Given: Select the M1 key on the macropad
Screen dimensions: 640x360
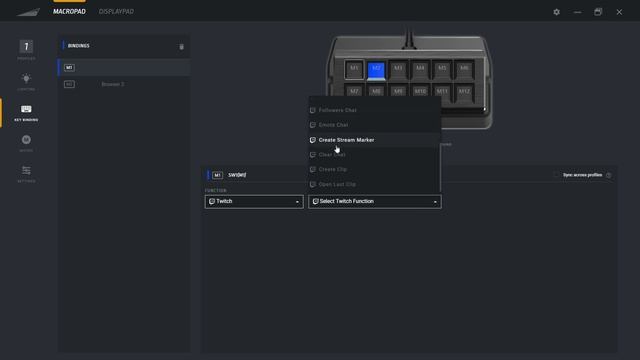Looking at the screenshot, I should 354,69.
